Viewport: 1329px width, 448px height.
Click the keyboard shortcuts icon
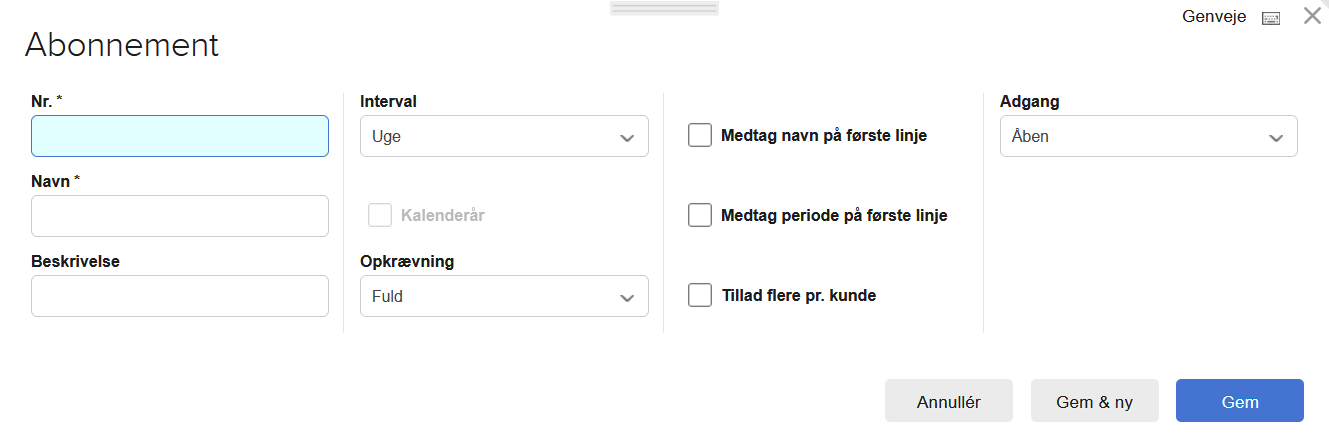pos(1271,18)
